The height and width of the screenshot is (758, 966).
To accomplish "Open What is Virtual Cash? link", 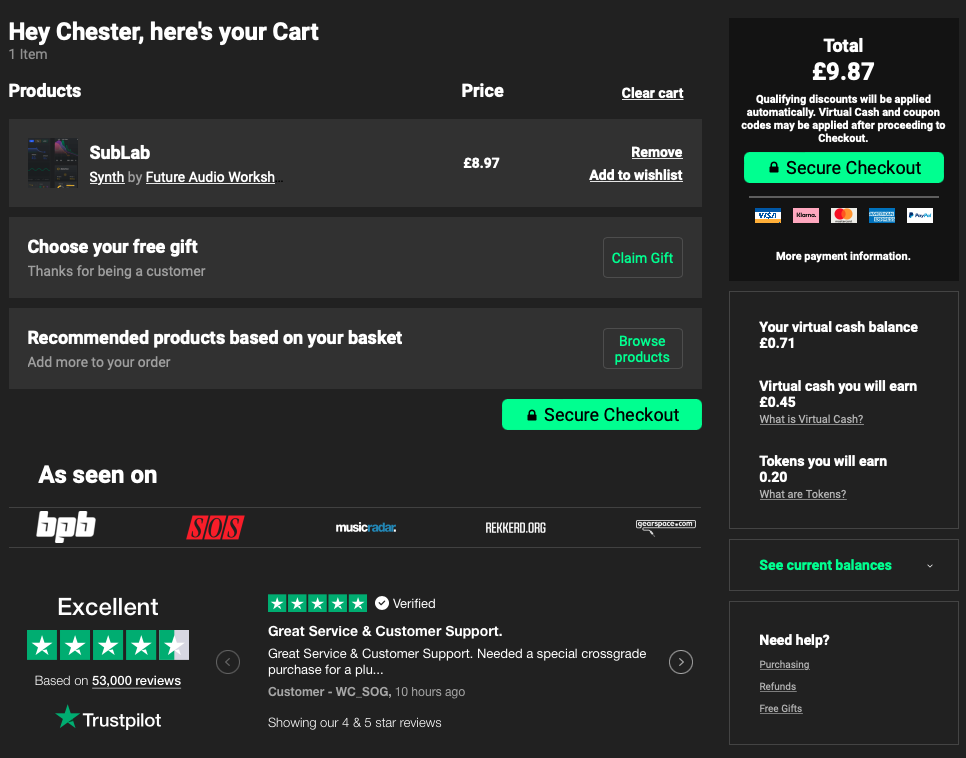I will pos(811,419).
